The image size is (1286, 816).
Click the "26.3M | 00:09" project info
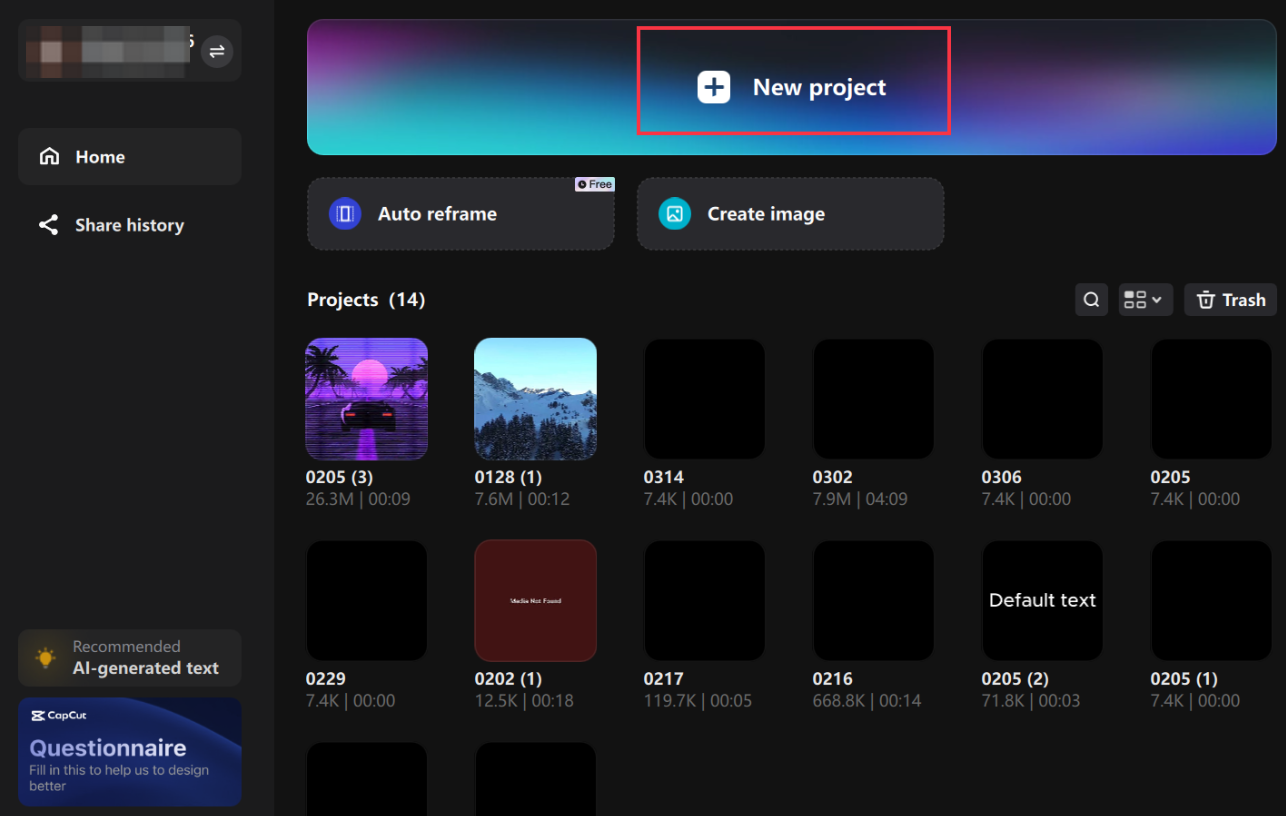coord(358,499)
